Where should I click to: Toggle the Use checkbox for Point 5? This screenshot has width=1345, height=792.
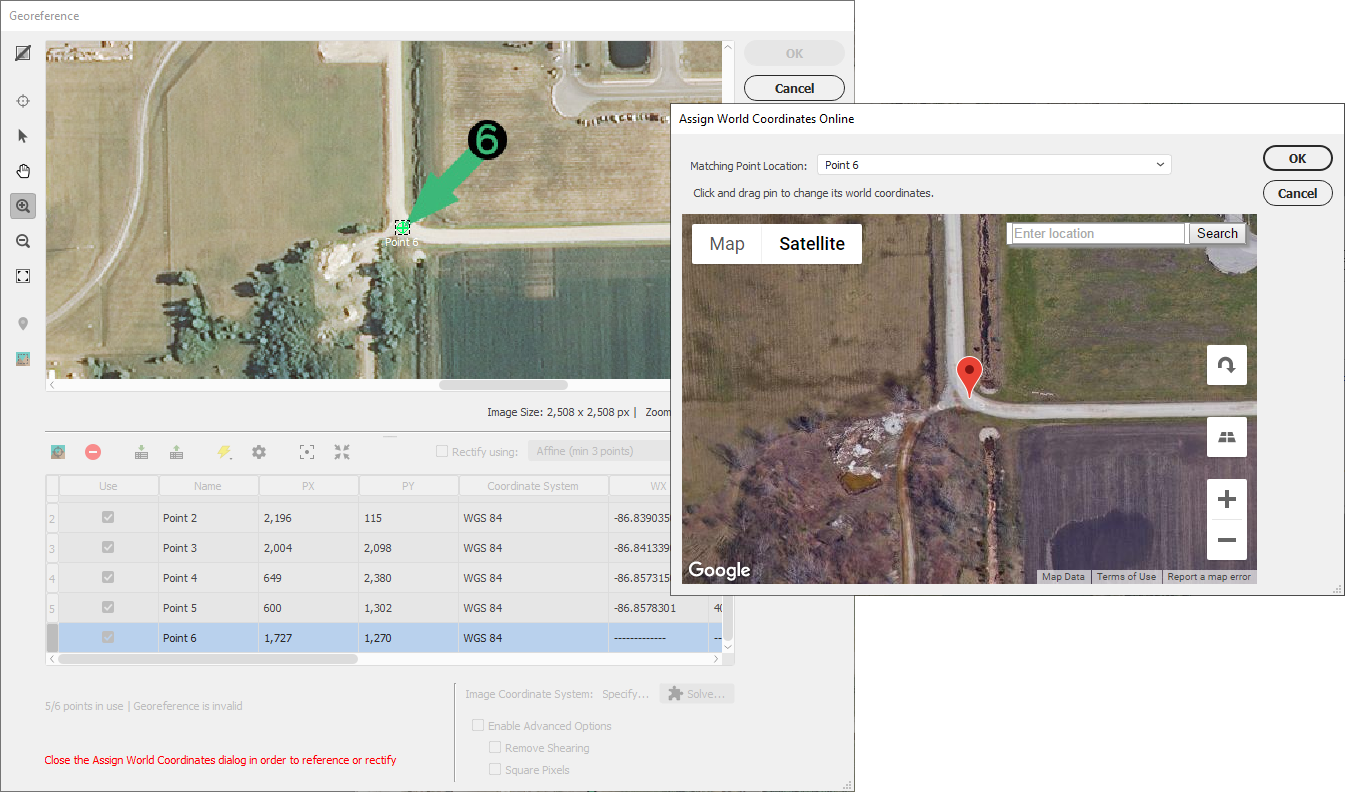click(x=108, y=607)
